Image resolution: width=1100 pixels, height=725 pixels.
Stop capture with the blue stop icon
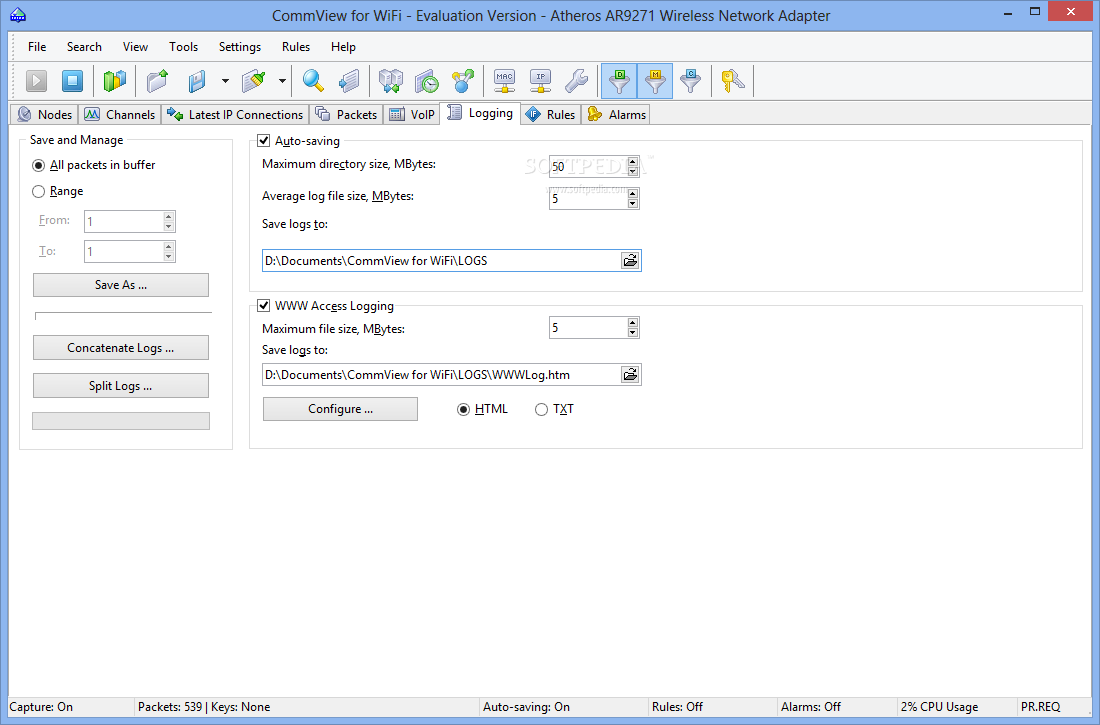coord(72,81)
